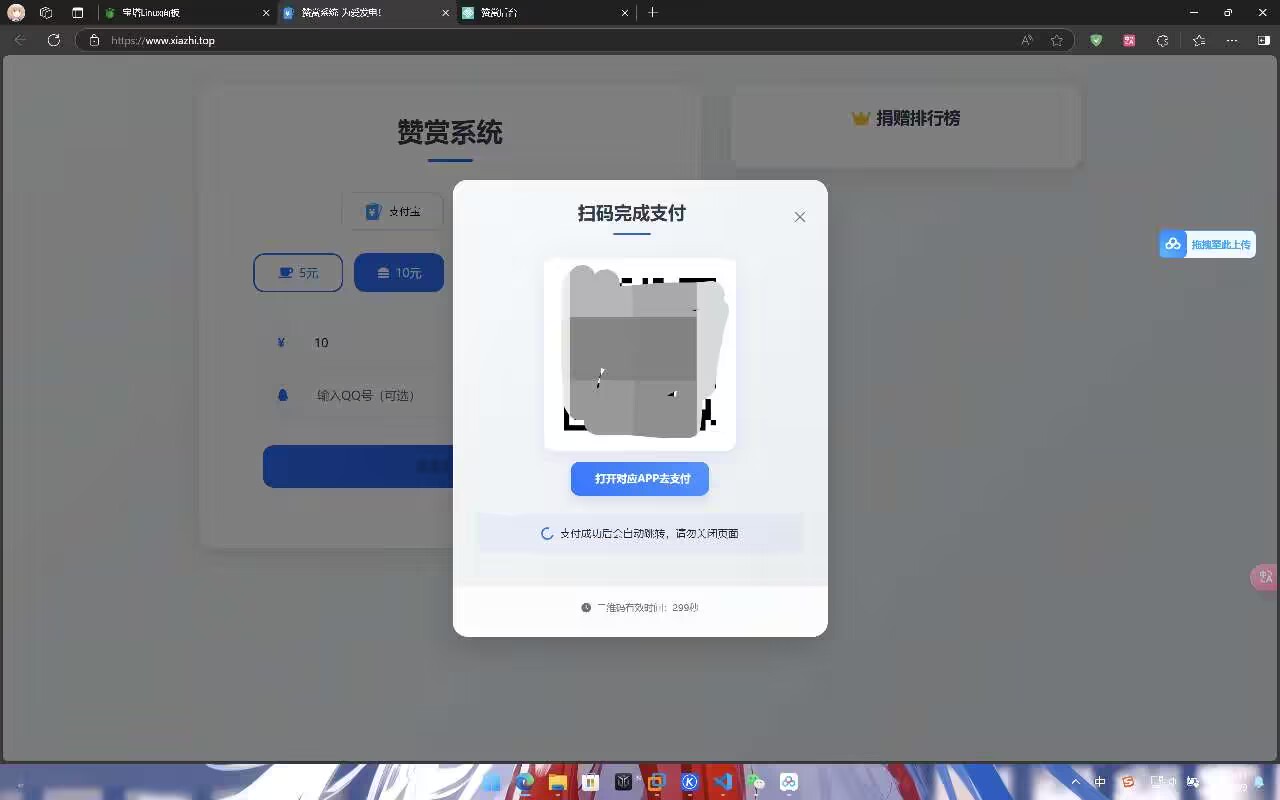The image size is (1280, 800).
Task: Open the Windows Start menu
Action: (491, 782)
